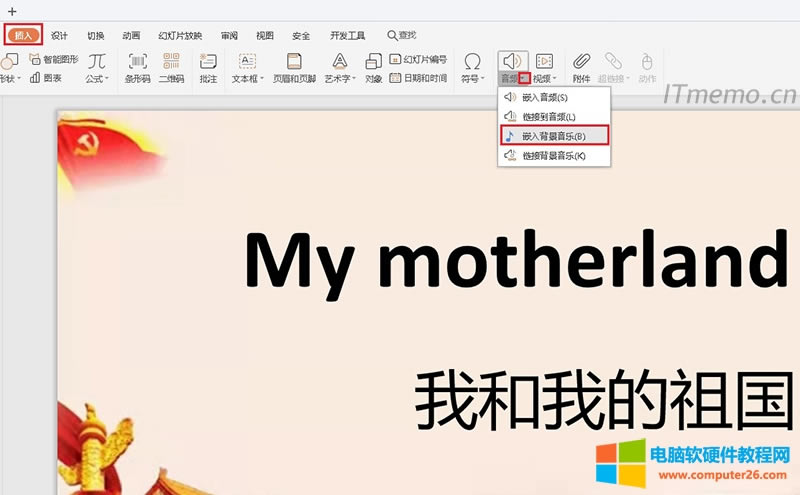
Task: Click the 'My motherland' title text
Action: (515, 260)
